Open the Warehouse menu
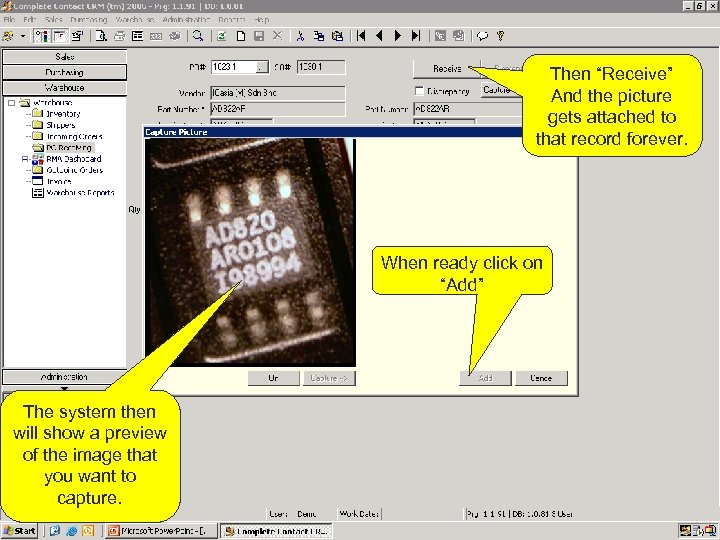720x540 pixels. click(x=135, y=20)
